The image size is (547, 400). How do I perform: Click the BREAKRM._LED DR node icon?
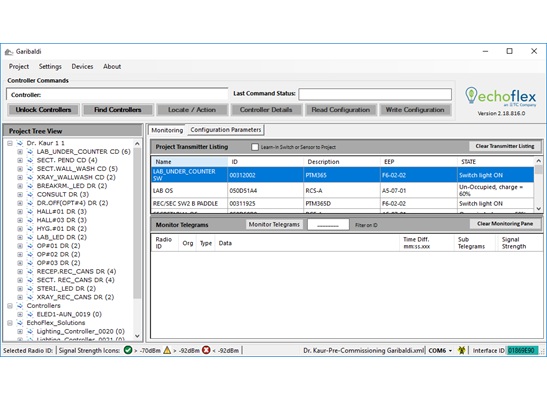pyautogui.click(x=30, y=186)
